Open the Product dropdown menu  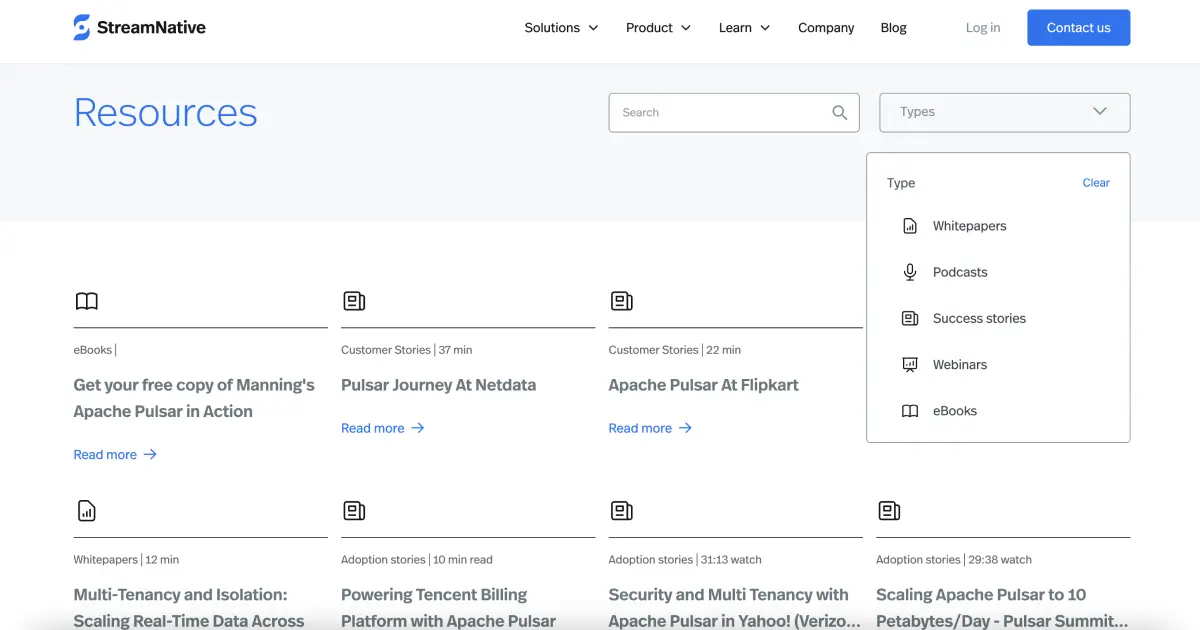(658, 28)
